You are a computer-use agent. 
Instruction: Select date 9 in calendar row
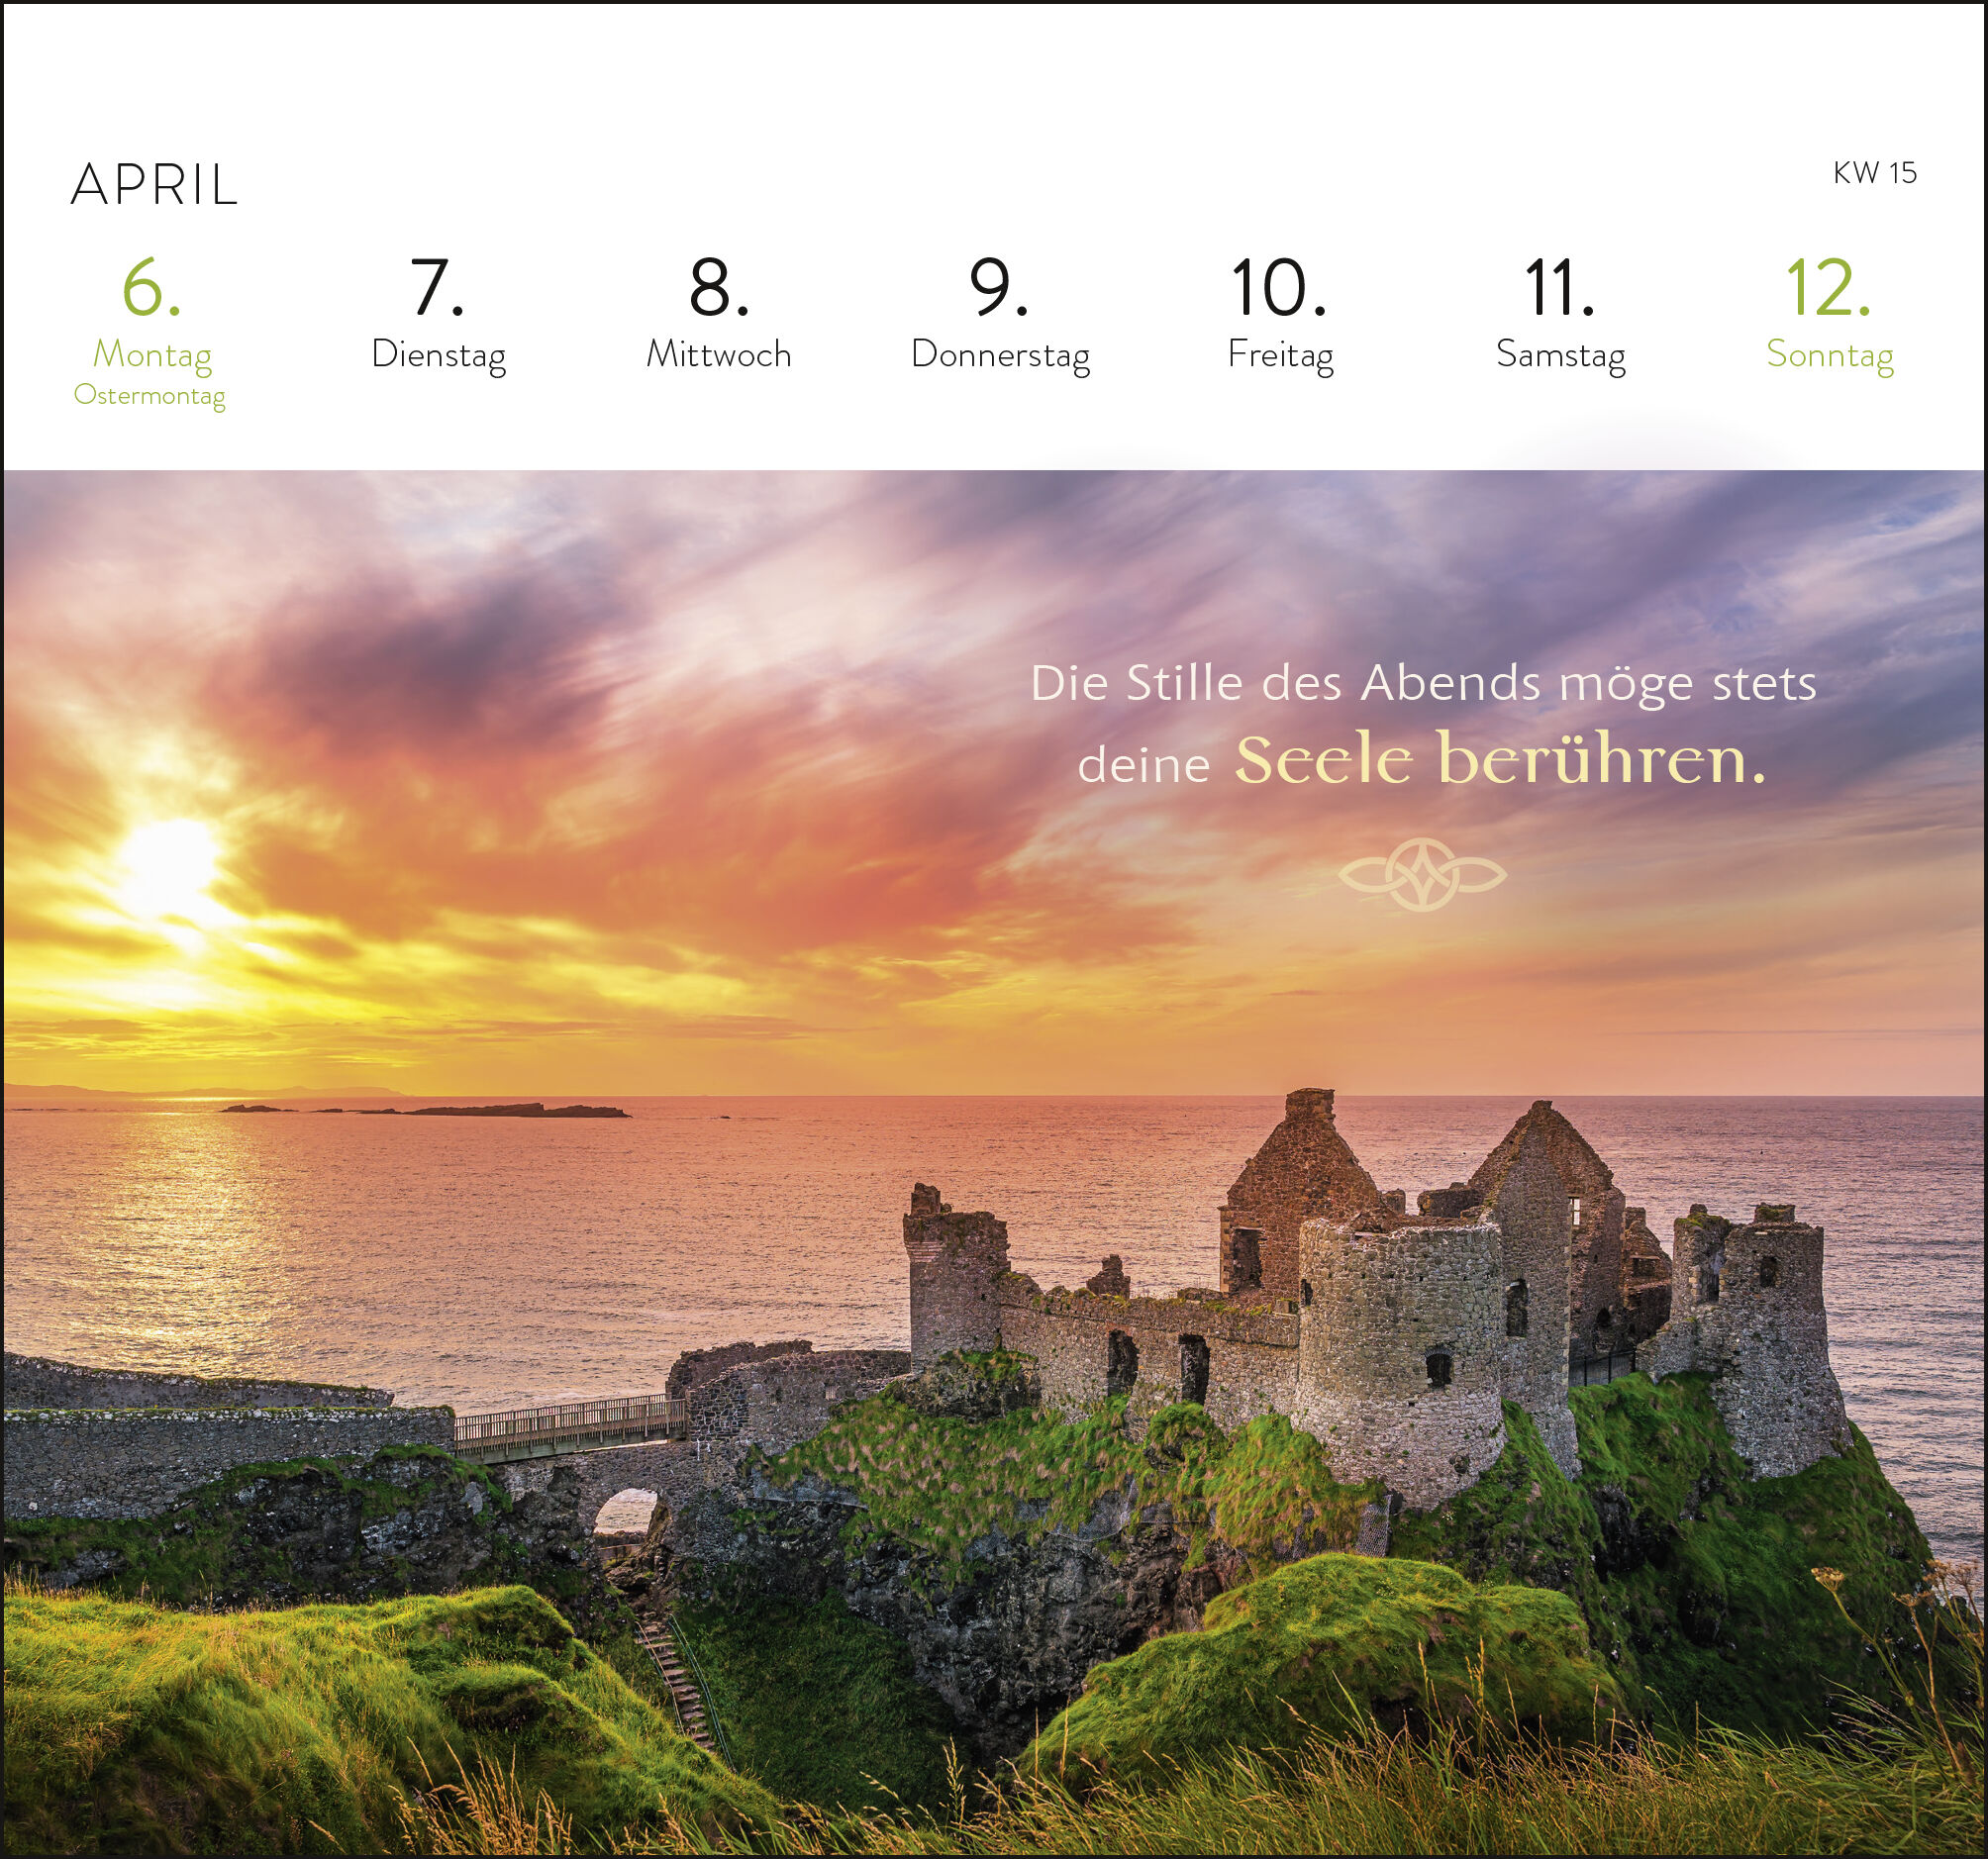coord(998,288)
